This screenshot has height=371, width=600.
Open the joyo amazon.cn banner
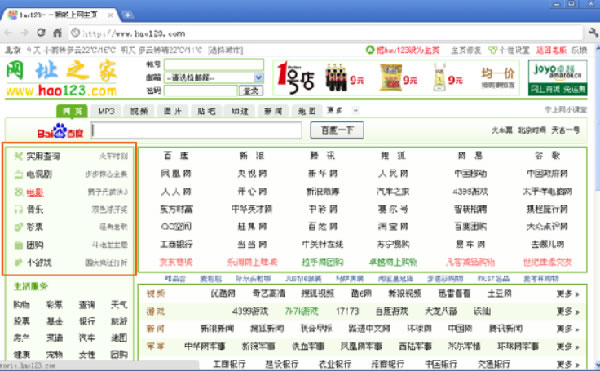point(557,78)
